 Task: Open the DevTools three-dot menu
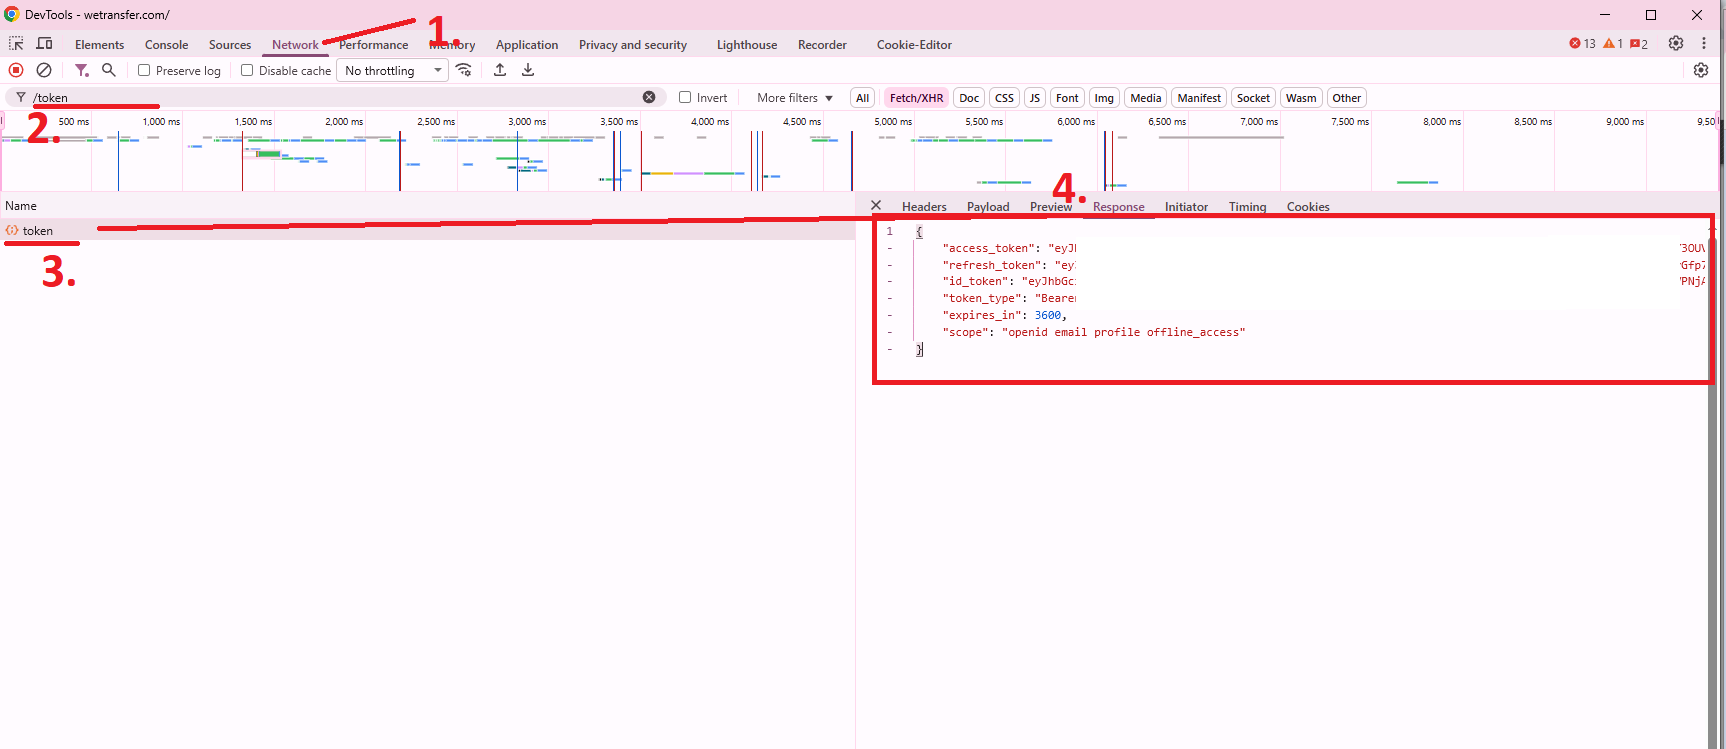click(x=1704, y=43)
